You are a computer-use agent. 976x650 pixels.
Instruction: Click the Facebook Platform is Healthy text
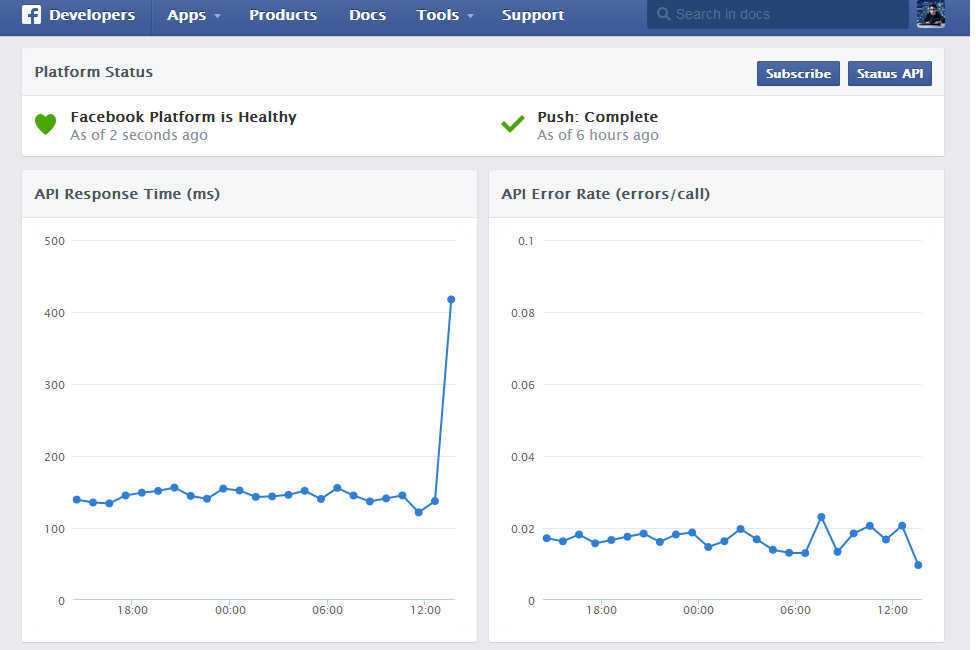point(184,117)
